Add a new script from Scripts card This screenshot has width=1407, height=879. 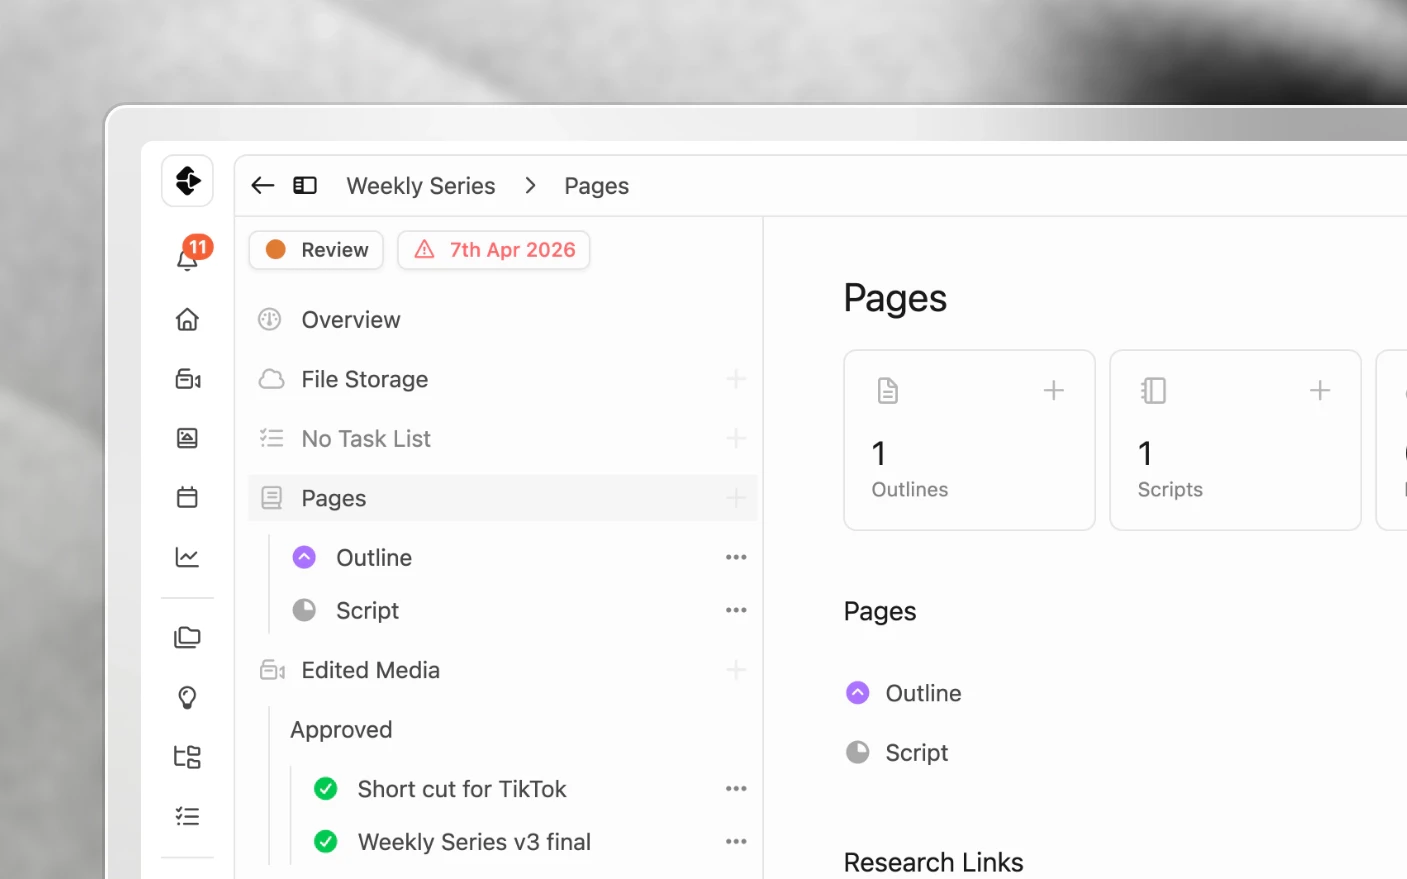pyautogui.click(x=1320, y=390)
